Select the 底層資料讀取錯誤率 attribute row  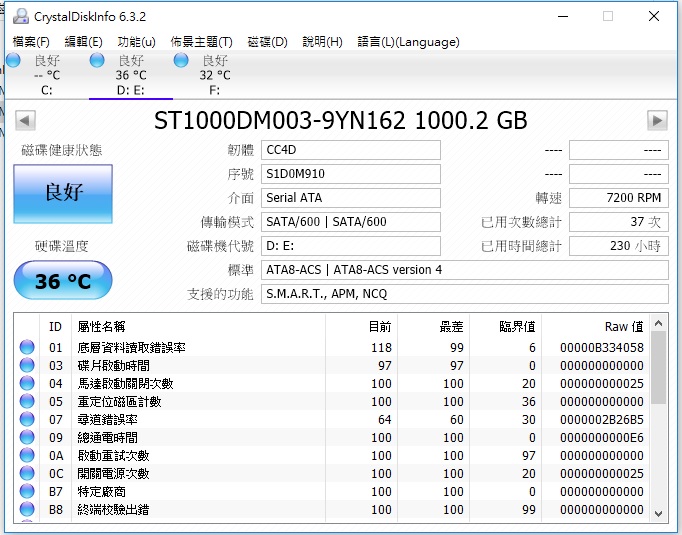tap(332, 348)
